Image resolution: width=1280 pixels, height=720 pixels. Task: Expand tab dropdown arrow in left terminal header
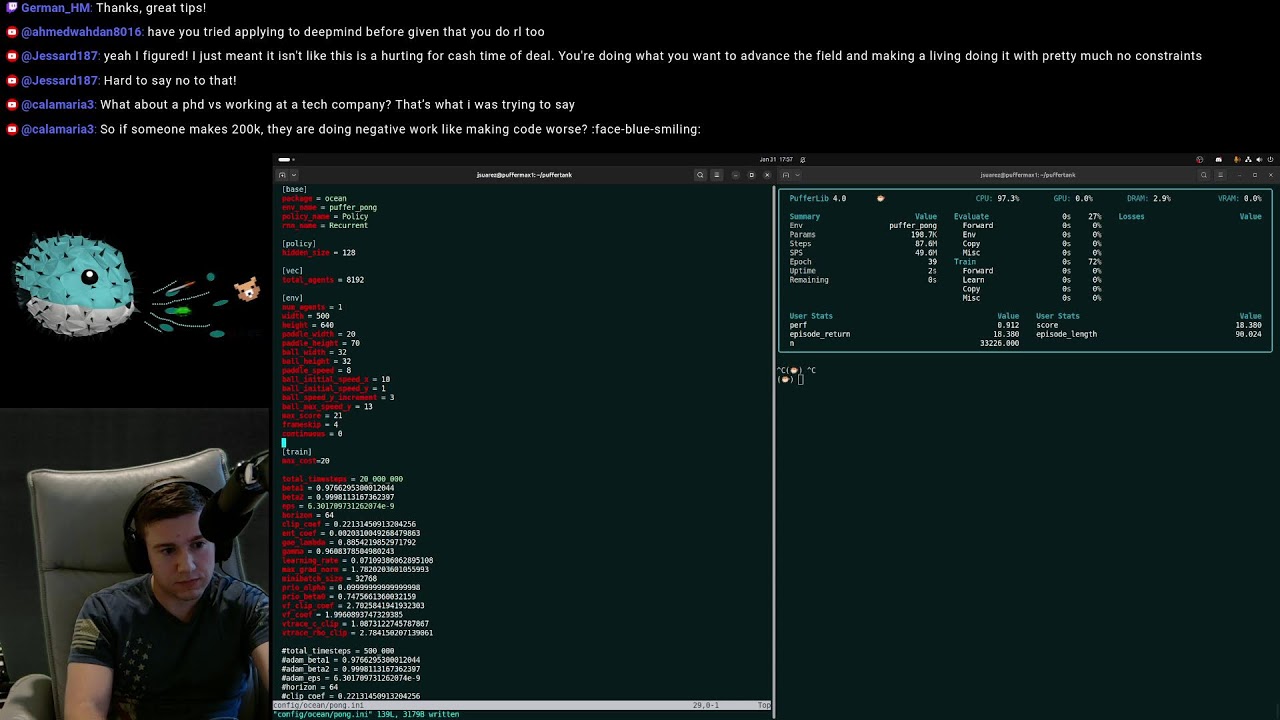[x=293, y=175]
